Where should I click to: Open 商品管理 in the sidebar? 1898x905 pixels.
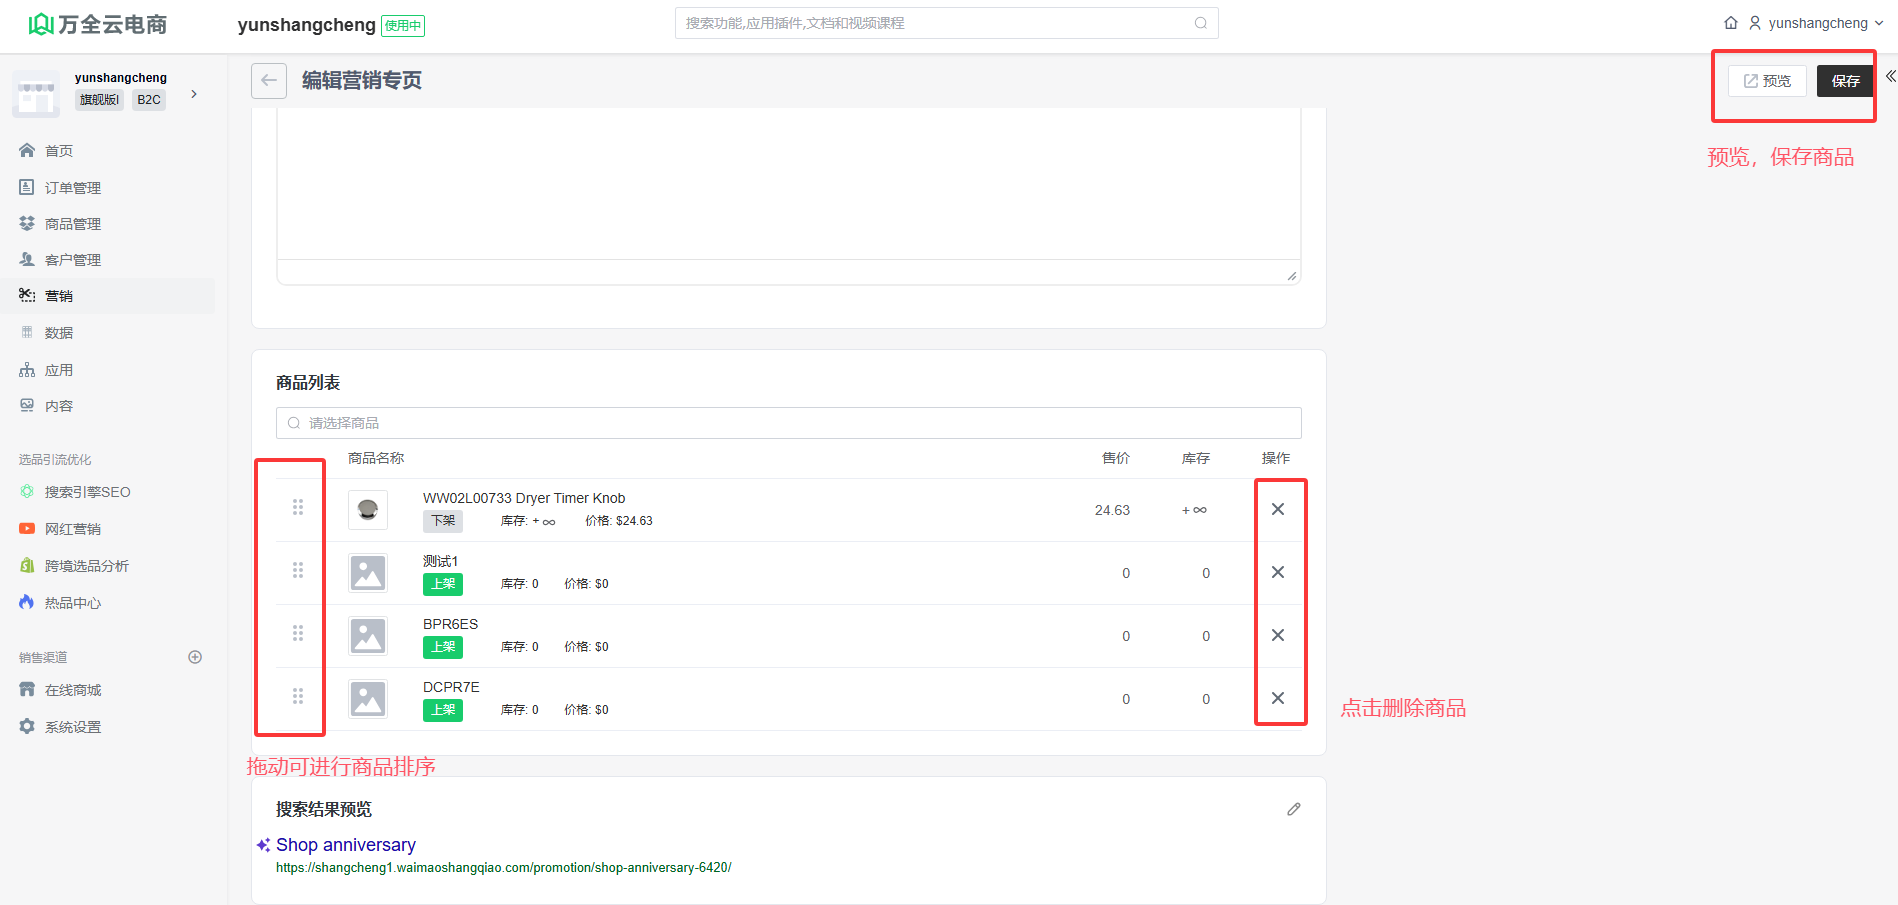(x=72, y=224)
